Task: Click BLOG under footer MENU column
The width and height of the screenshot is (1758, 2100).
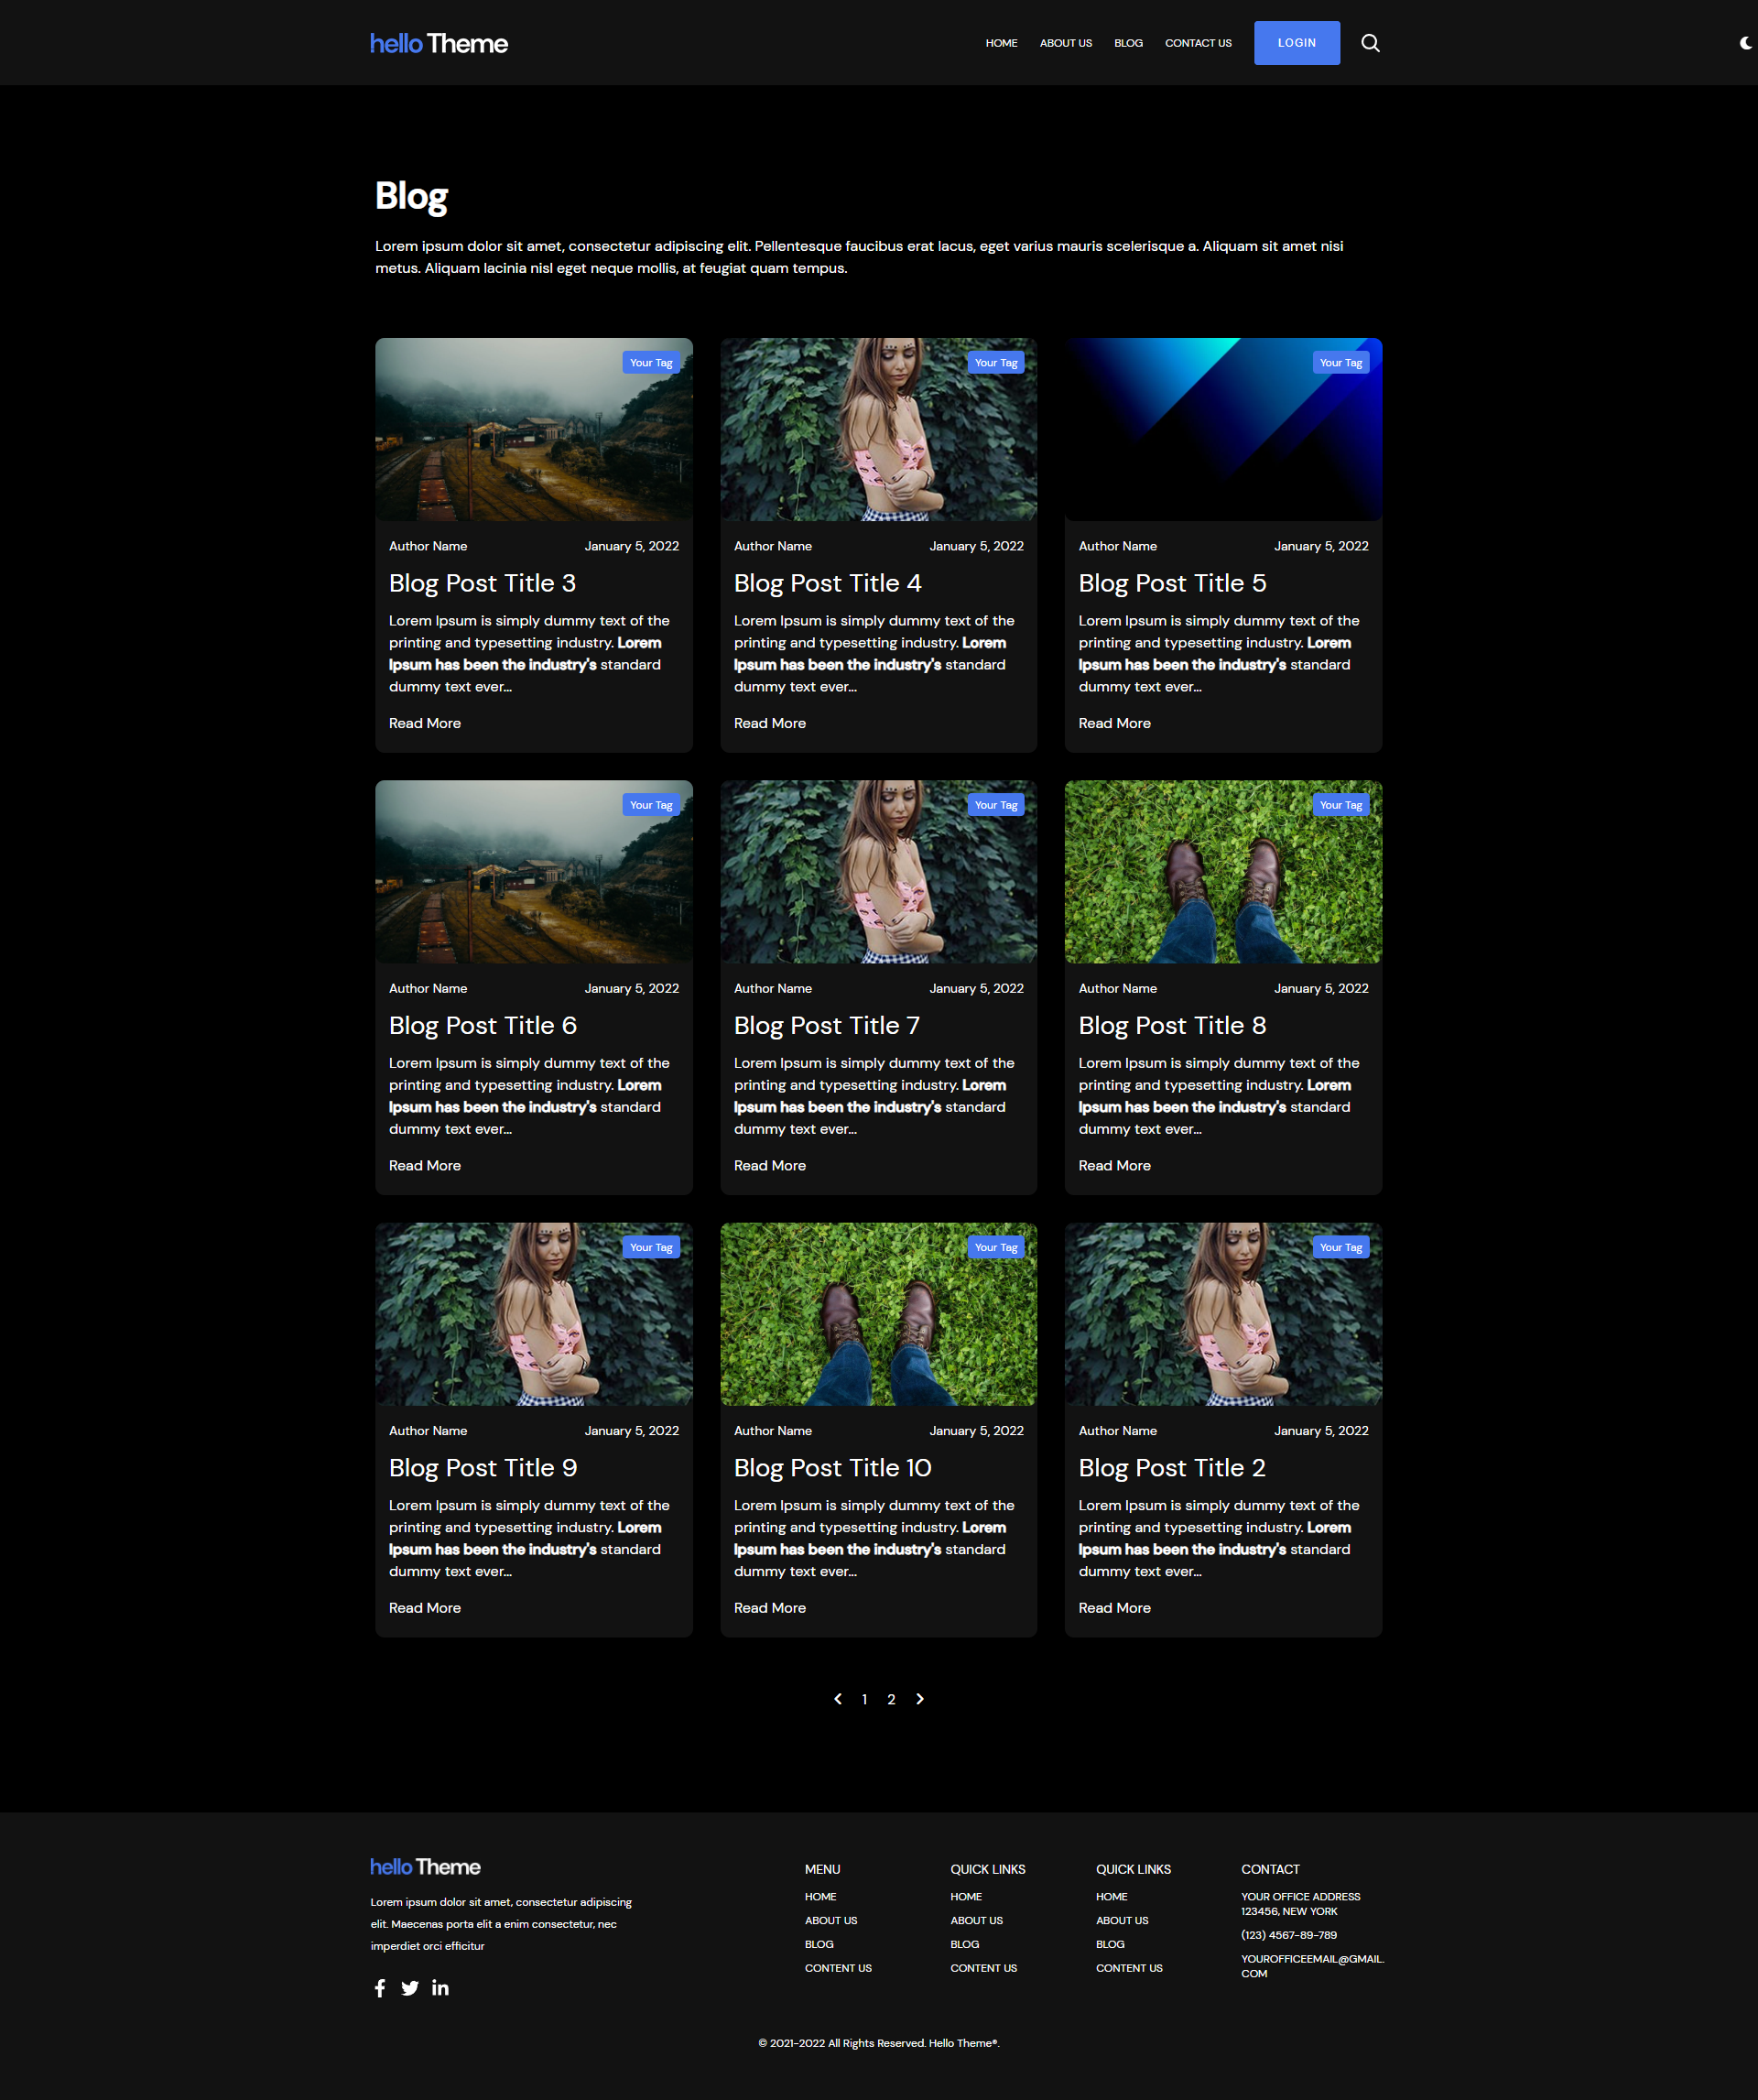Action: tap(819, 1944)
